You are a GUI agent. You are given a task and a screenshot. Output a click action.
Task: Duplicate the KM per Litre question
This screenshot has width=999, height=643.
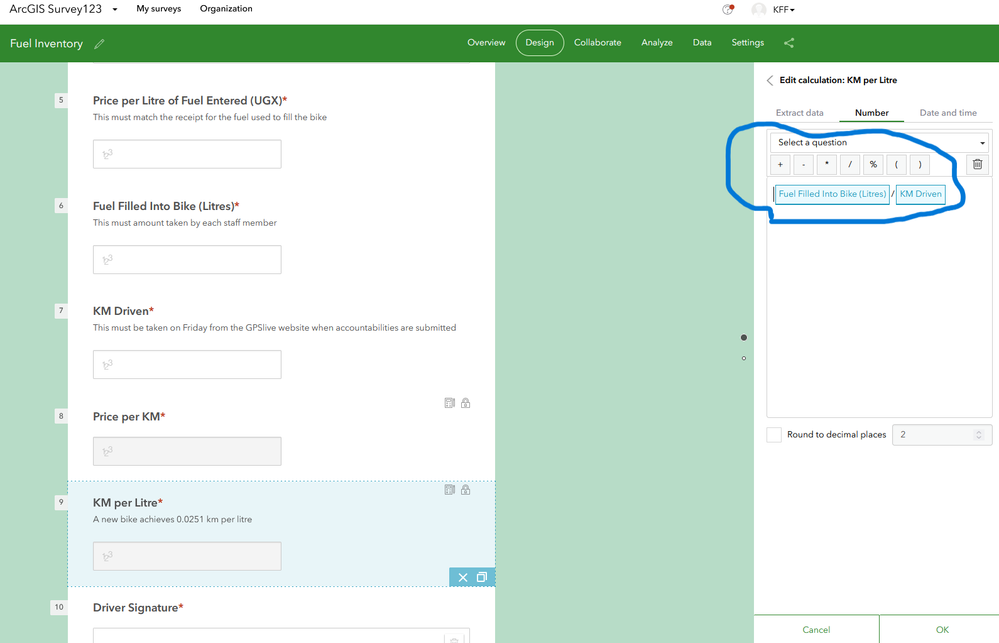coord(482,577)
